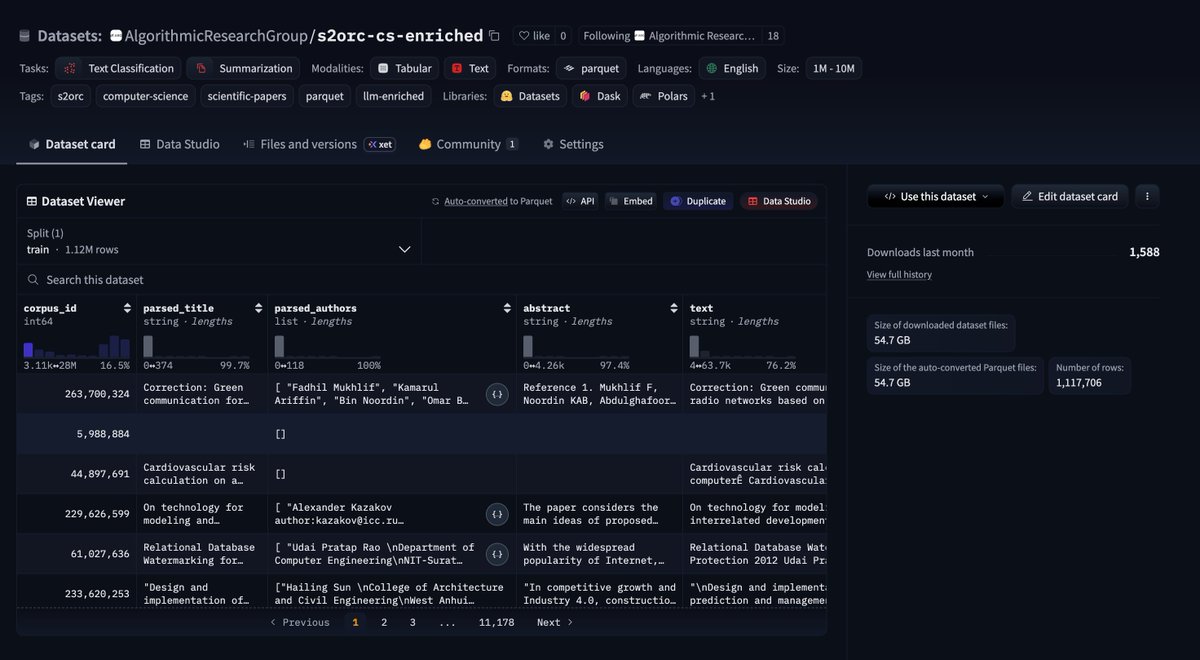Select the parquet format tag
Viewport: 1200px width, 660px height.
(x=591, y=68)
